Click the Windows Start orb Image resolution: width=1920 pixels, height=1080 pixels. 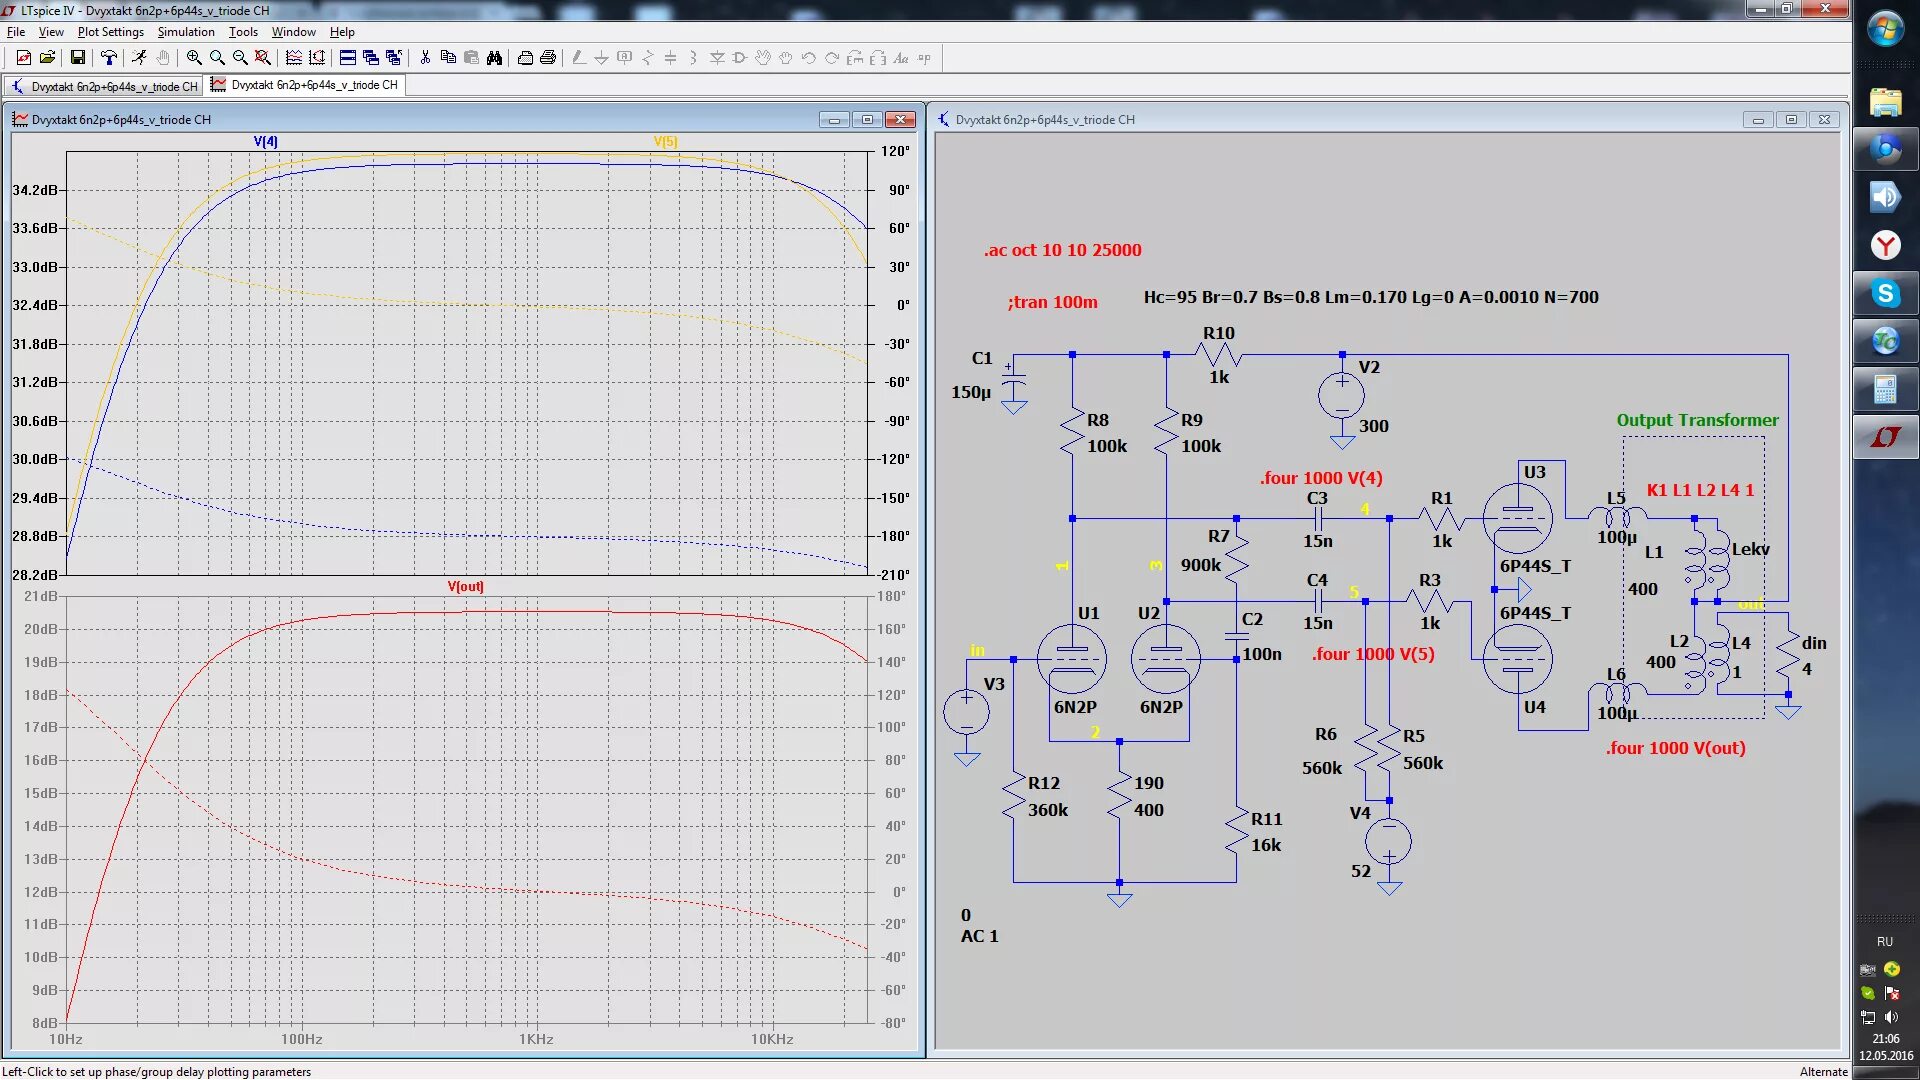(1885, 28)
